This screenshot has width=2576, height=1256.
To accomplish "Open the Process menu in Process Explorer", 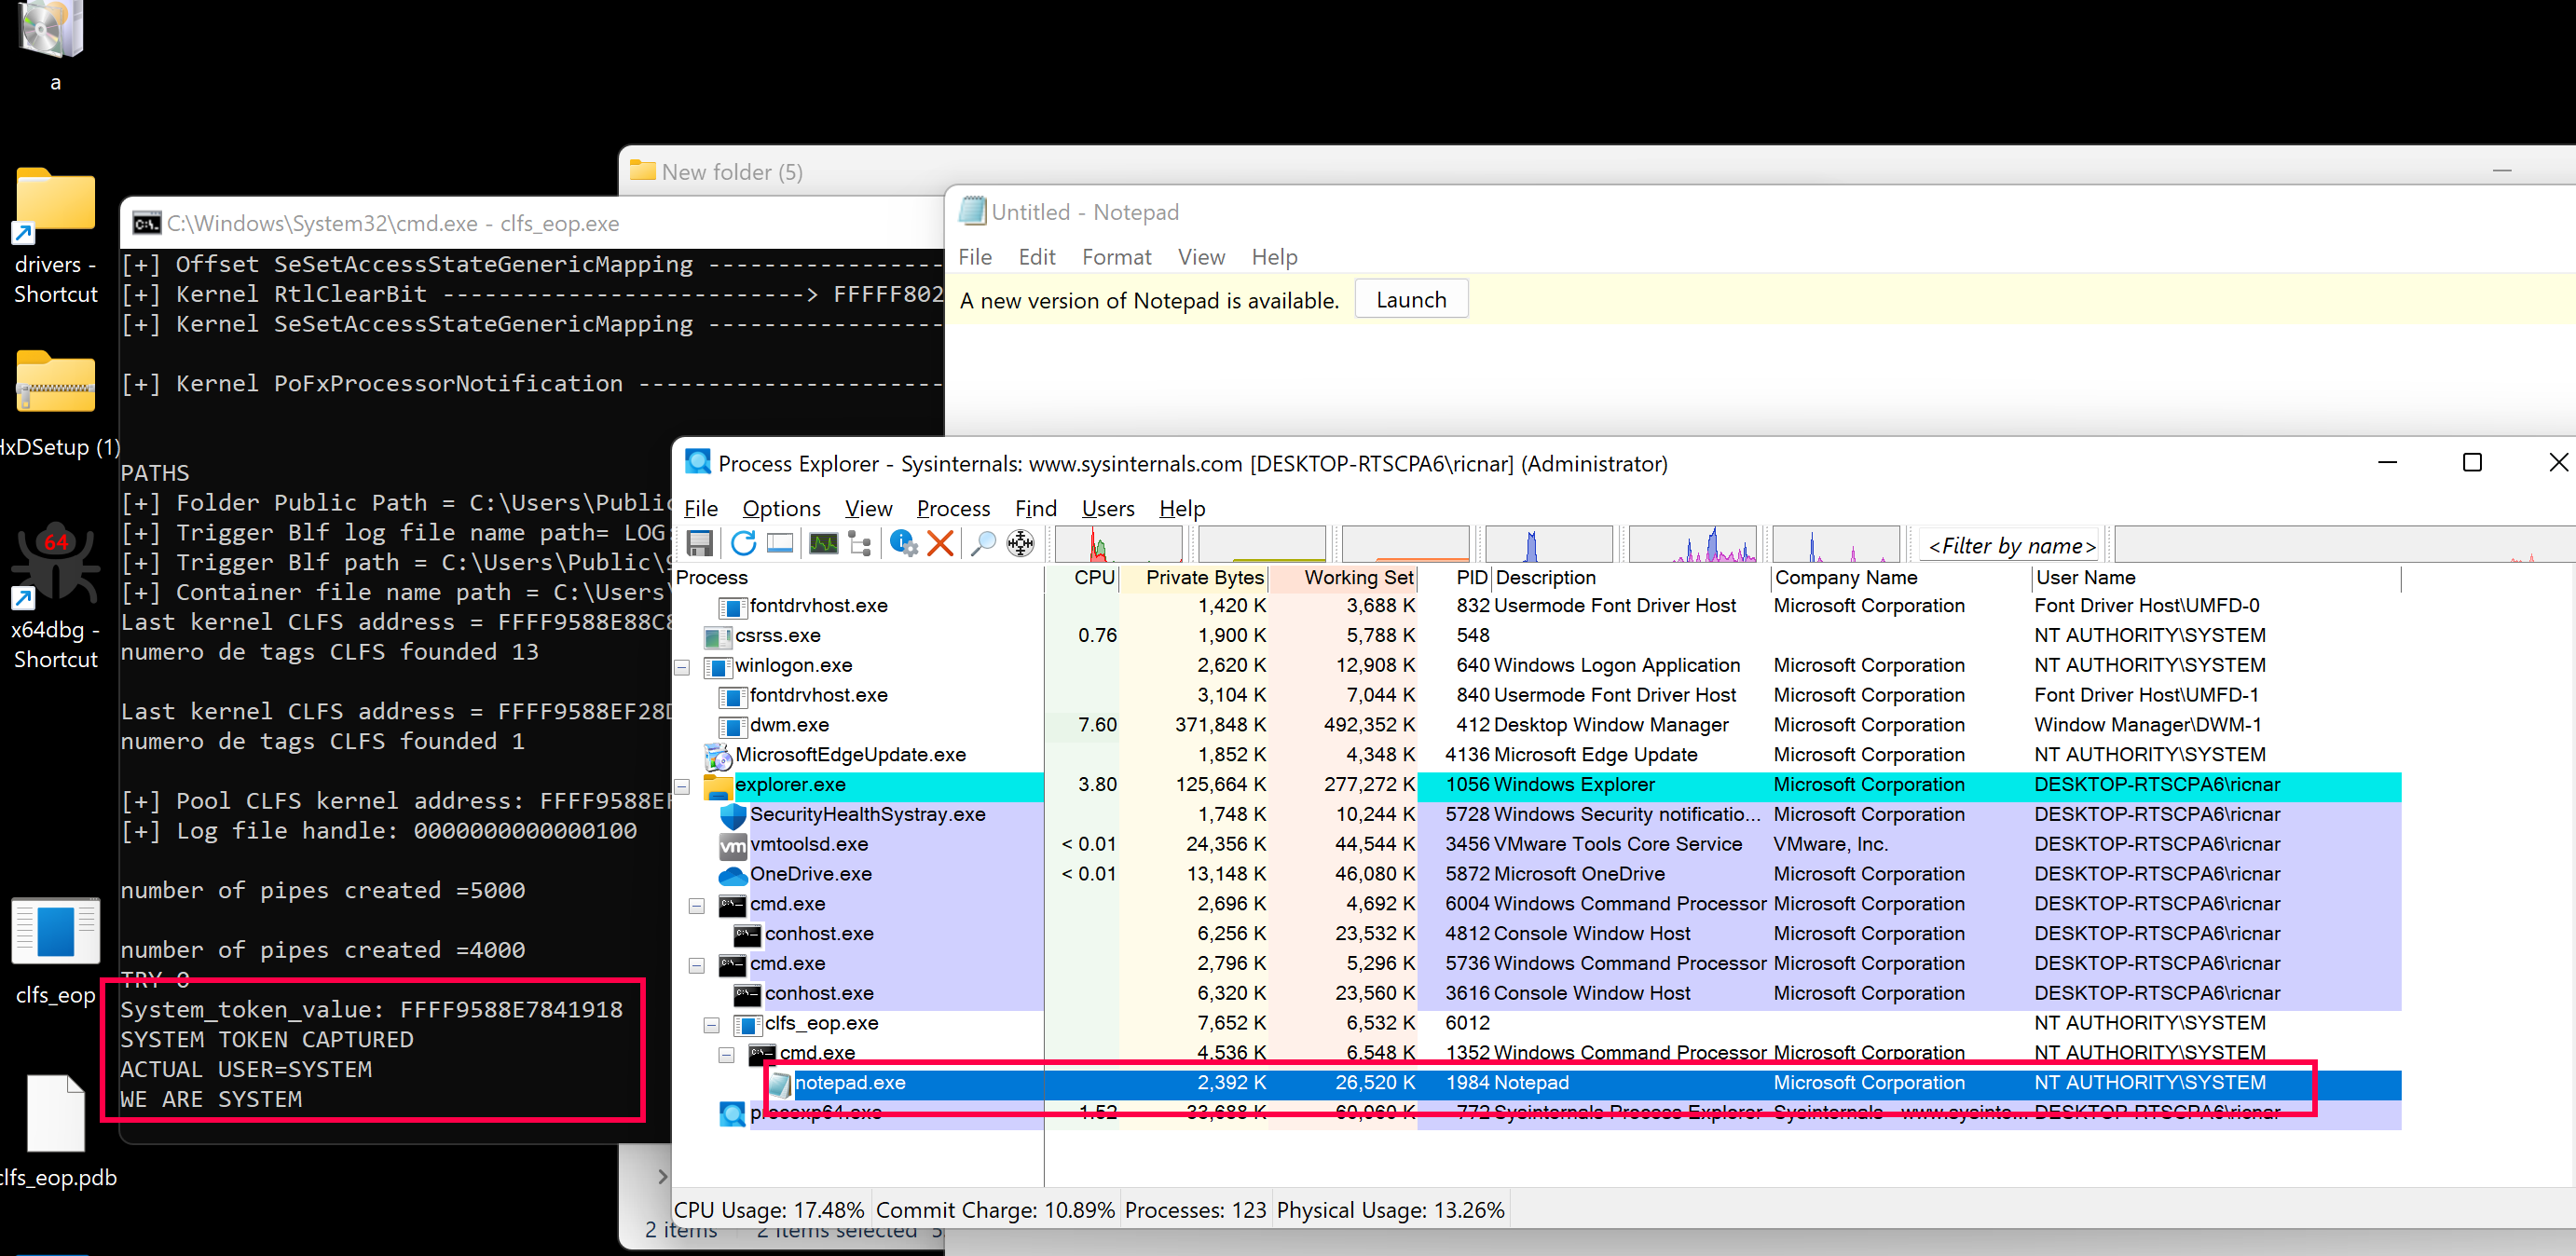I will click(x=952, y=507).
